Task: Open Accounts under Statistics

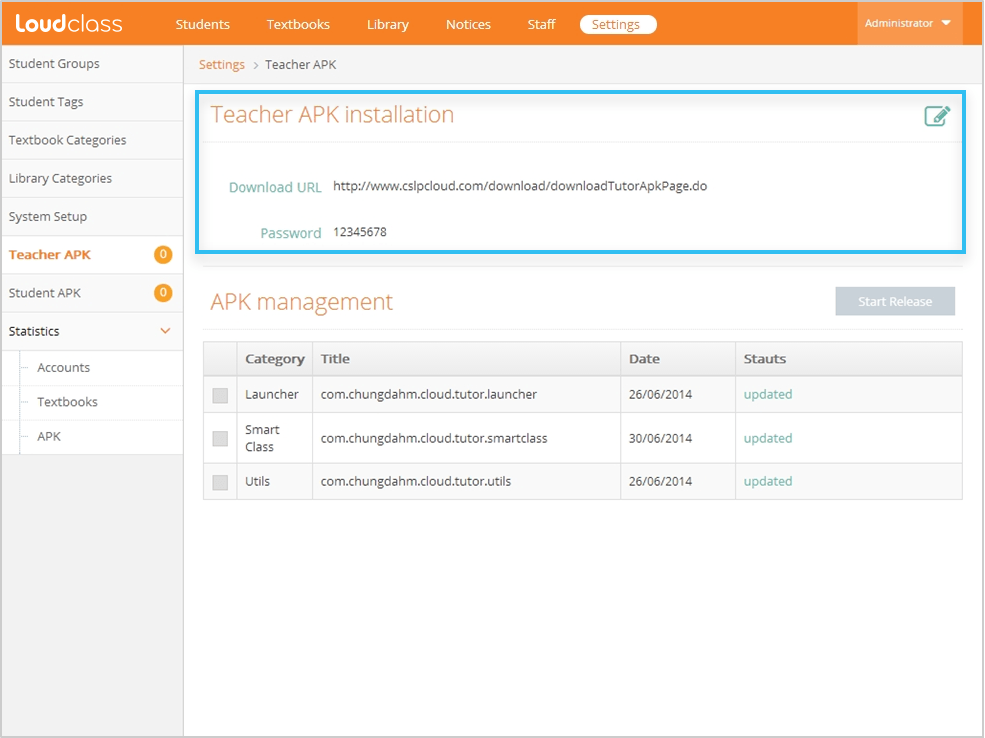Action: [x=63, y=367]
